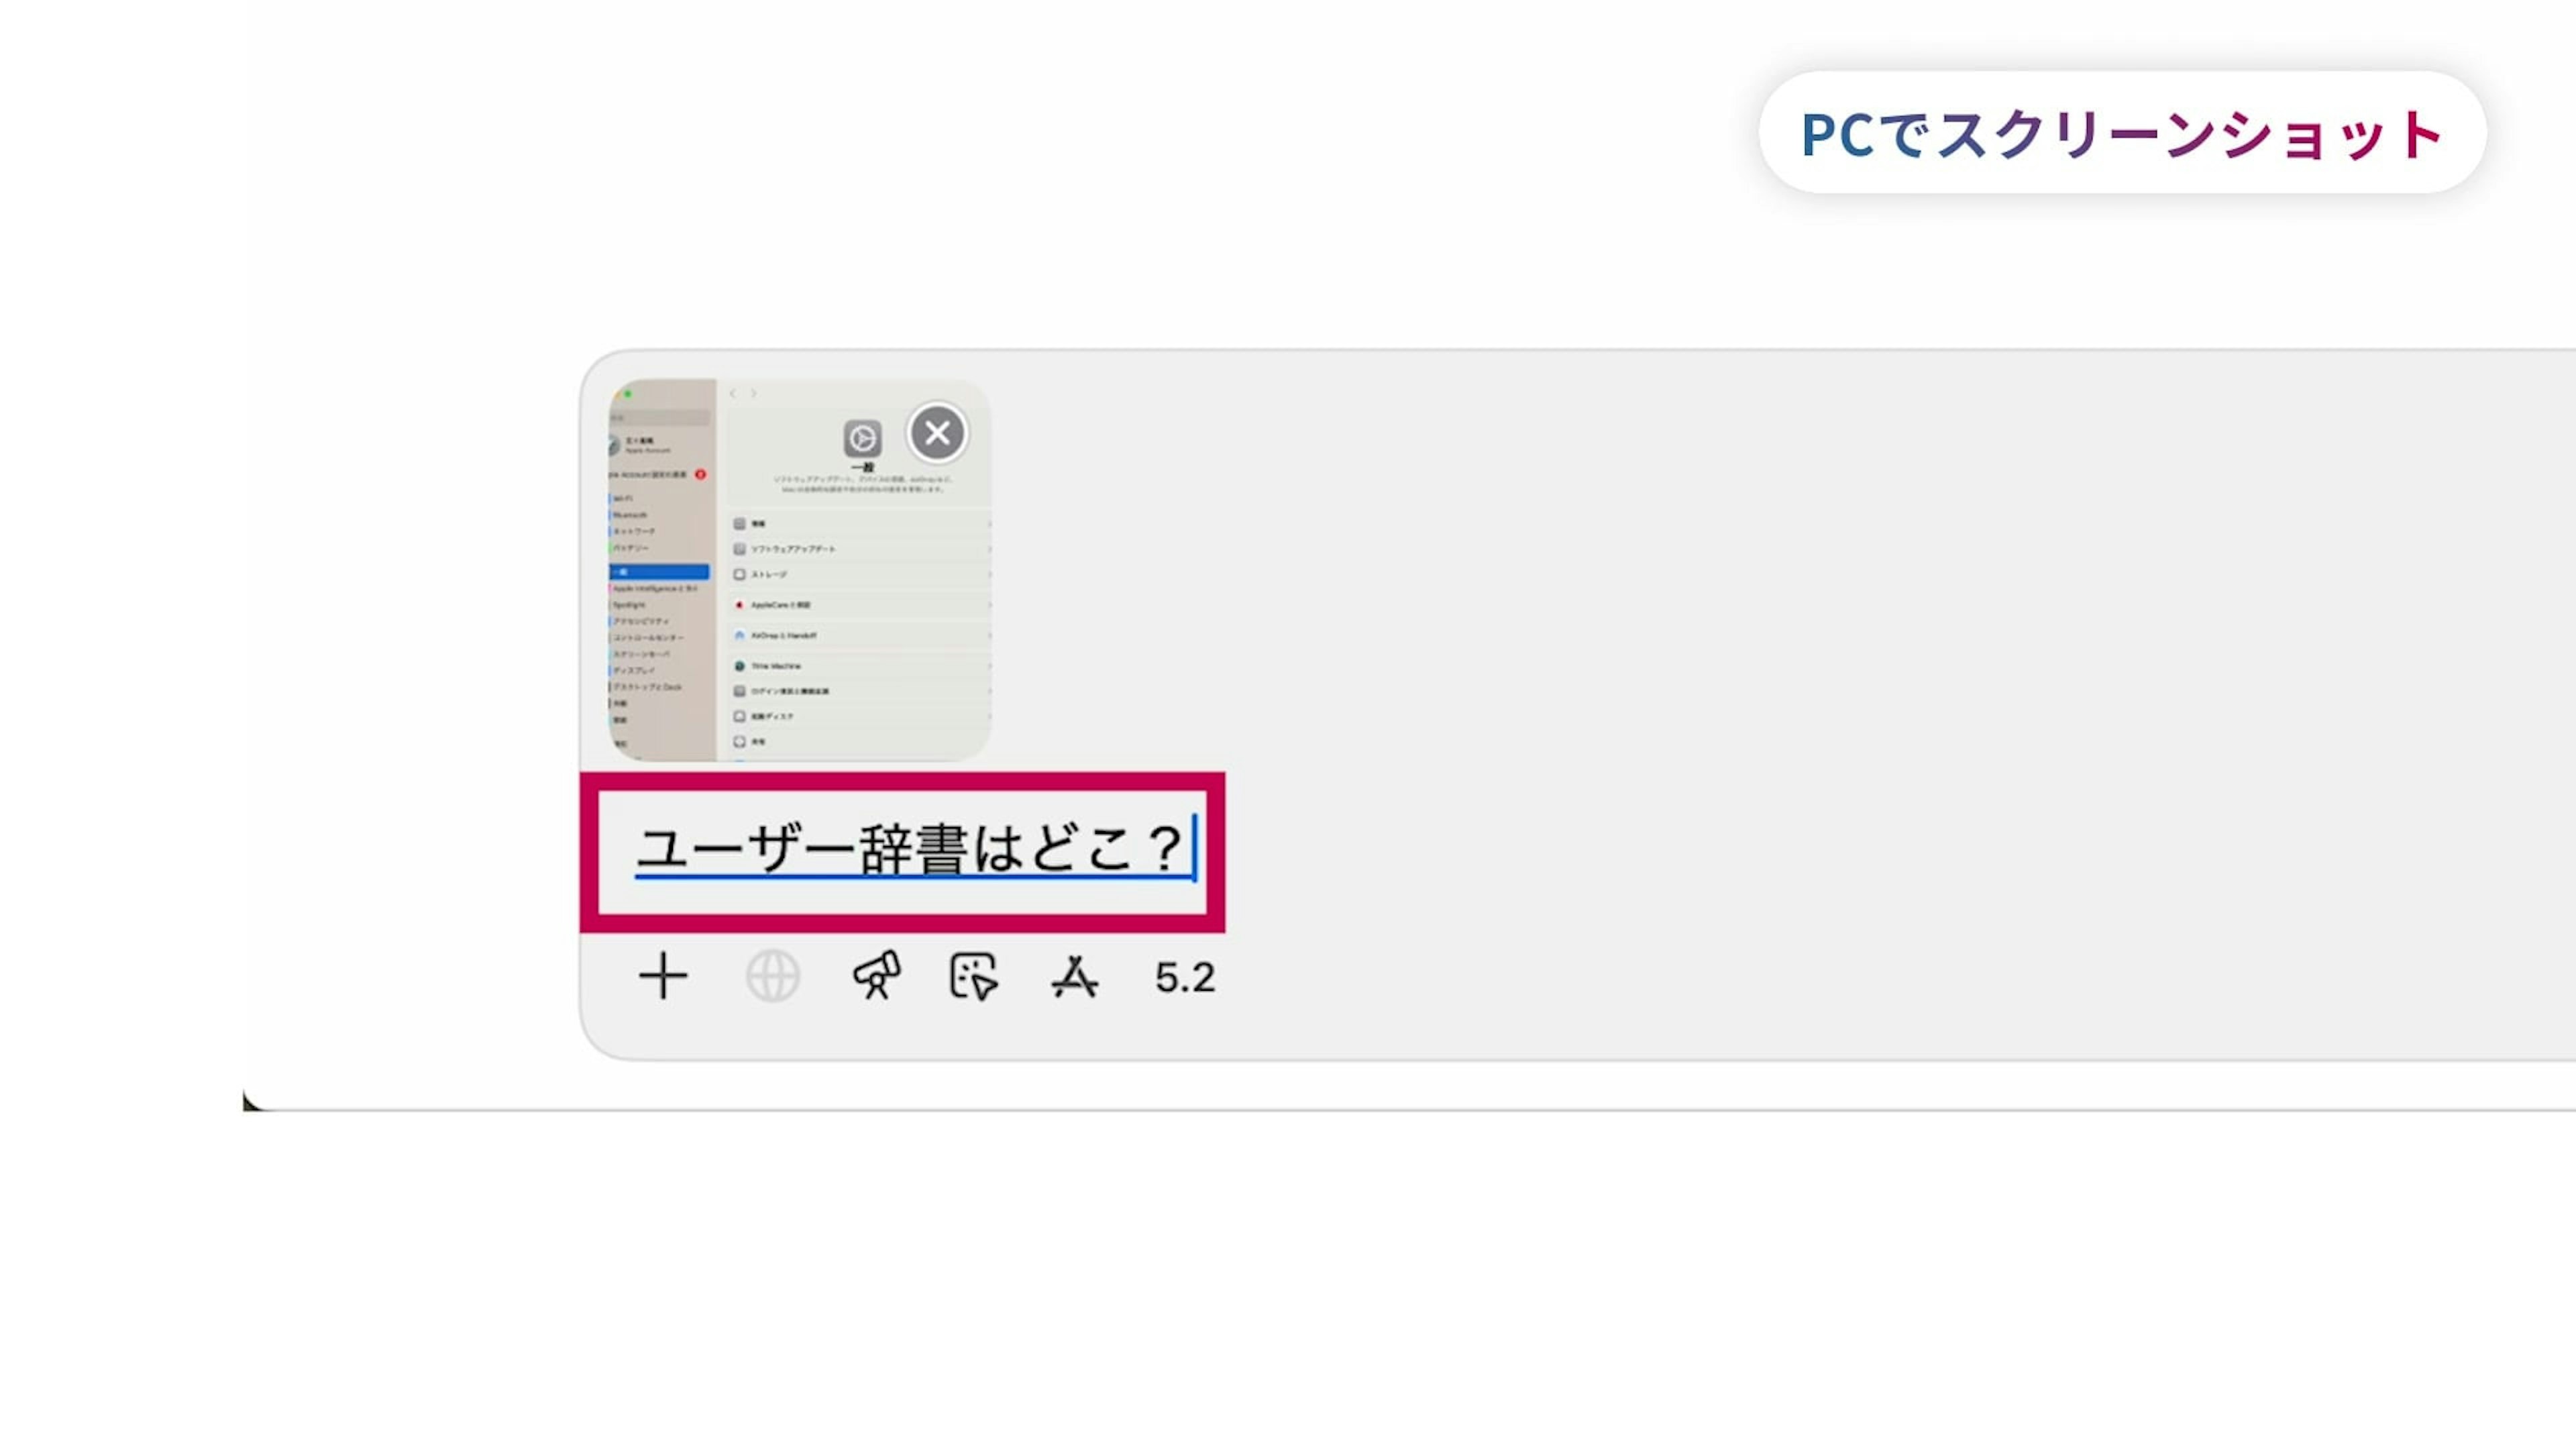Toggle the globe web search icon
Viewport: 2576px width, 1449px height.
[x=773, y=976]
